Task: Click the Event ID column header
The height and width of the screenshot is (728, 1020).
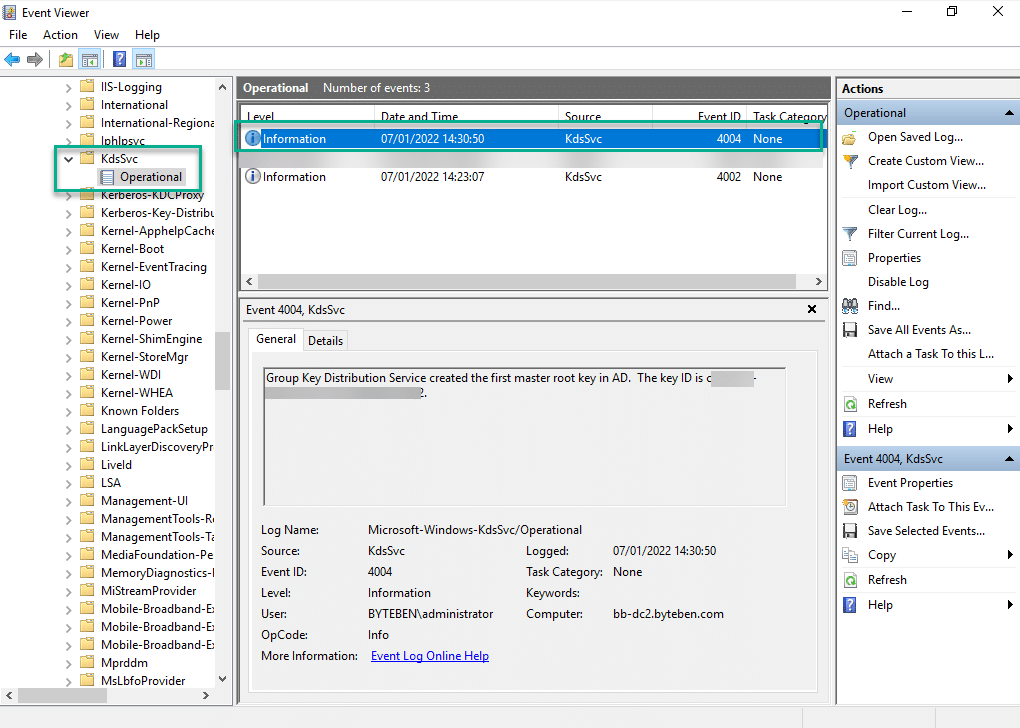Action: pos(699,116)
